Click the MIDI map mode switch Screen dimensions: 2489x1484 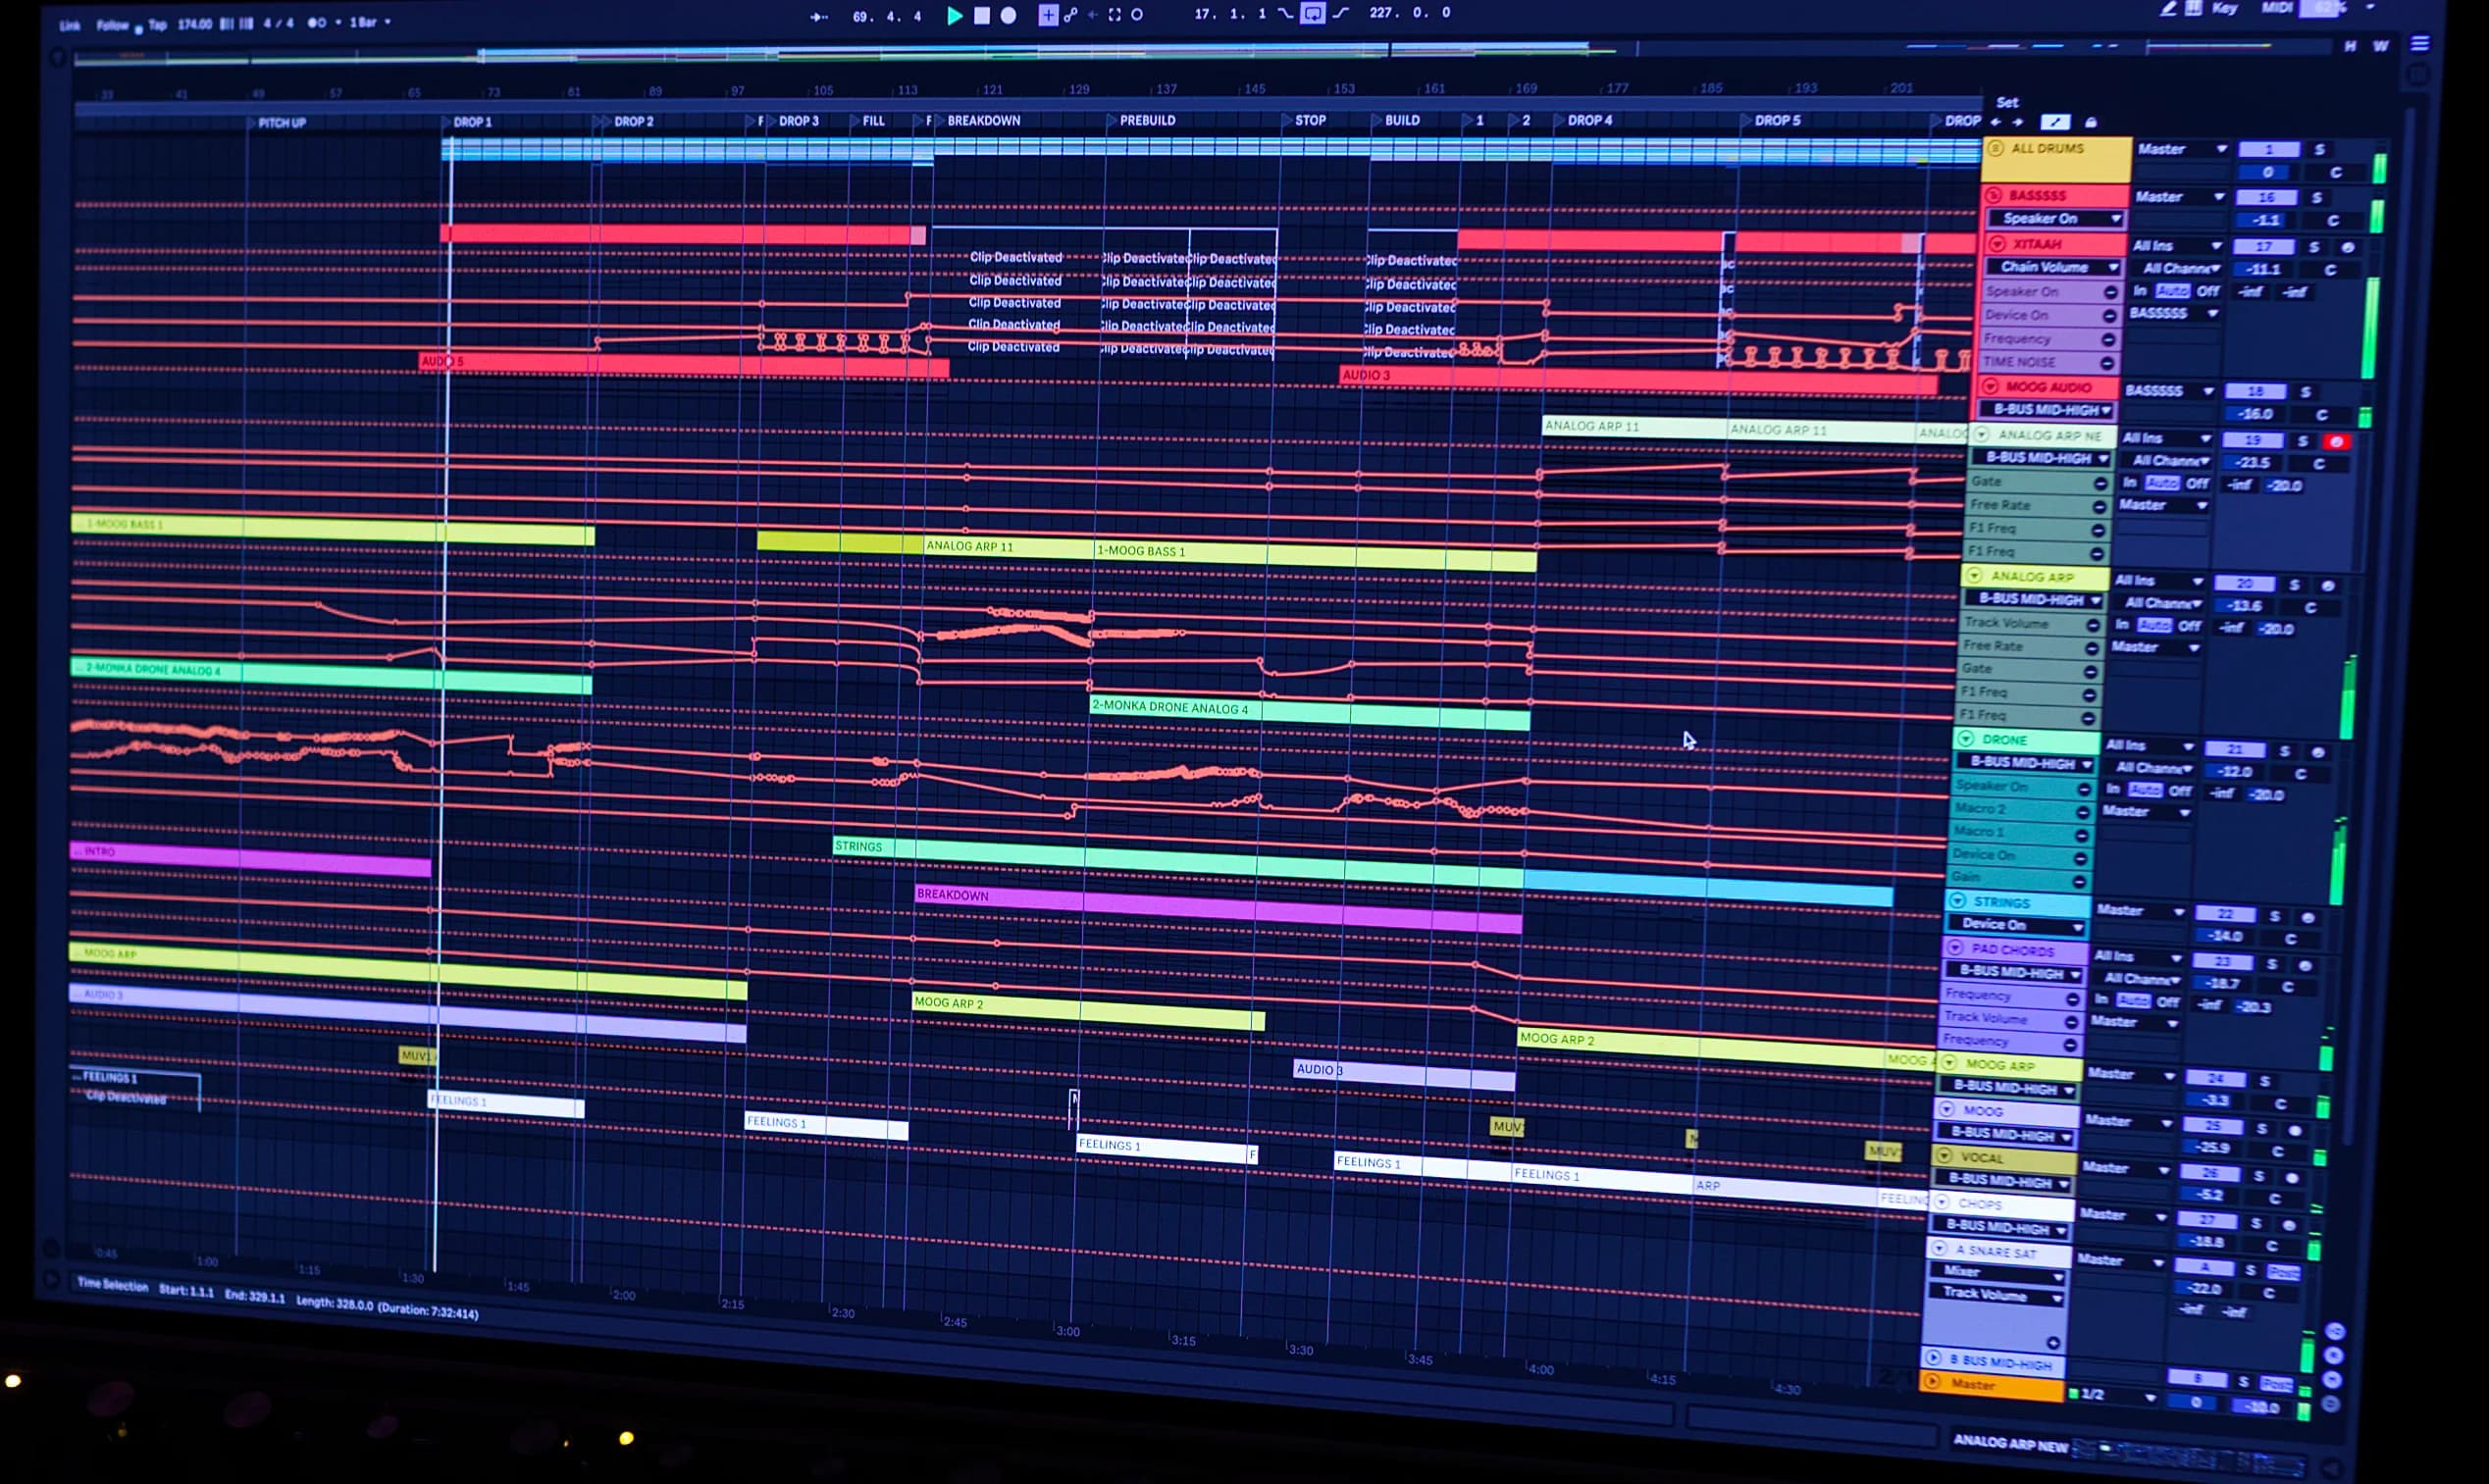point(2277,8)
